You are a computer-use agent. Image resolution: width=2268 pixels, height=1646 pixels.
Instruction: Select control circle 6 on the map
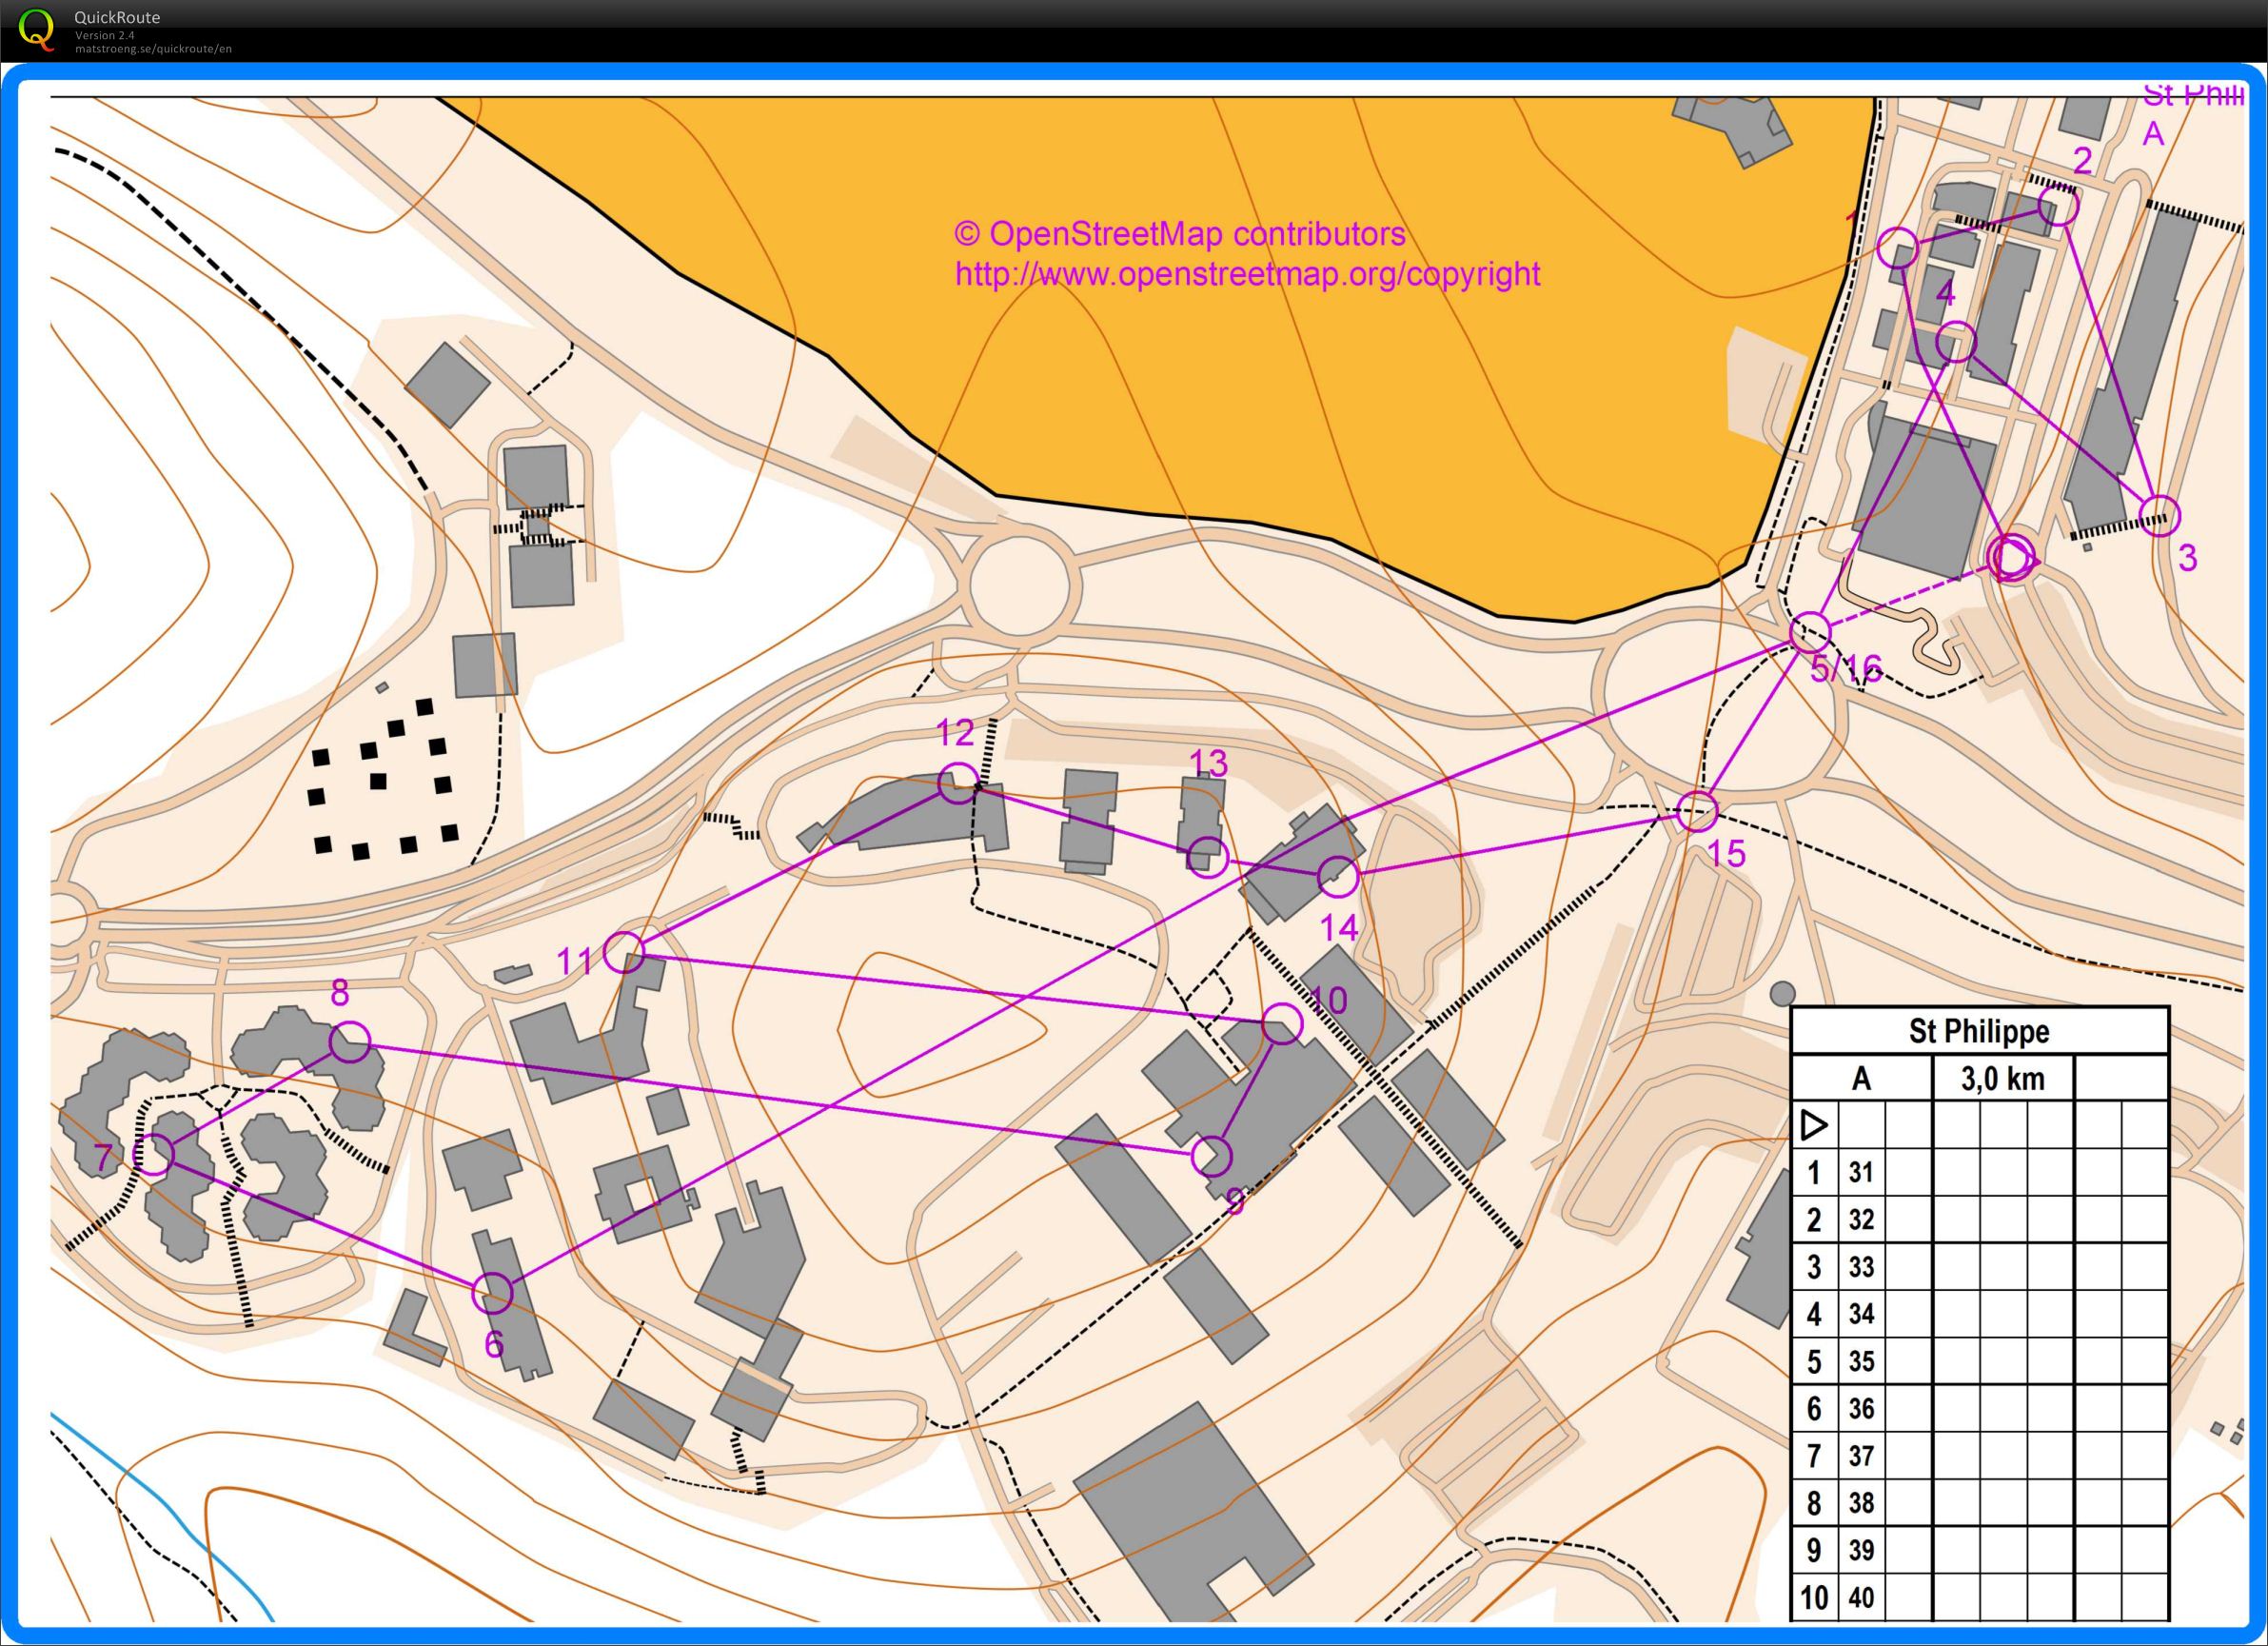point(492,1293)
